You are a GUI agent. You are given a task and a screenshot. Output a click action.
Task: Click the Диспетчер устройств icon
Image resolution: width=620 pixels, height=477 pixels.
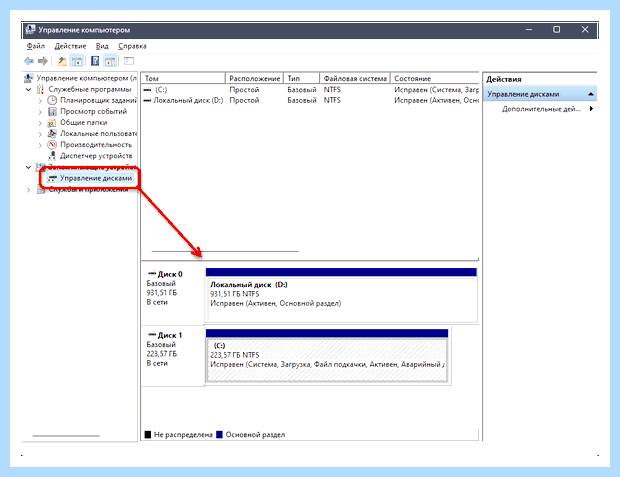[52, 156]
